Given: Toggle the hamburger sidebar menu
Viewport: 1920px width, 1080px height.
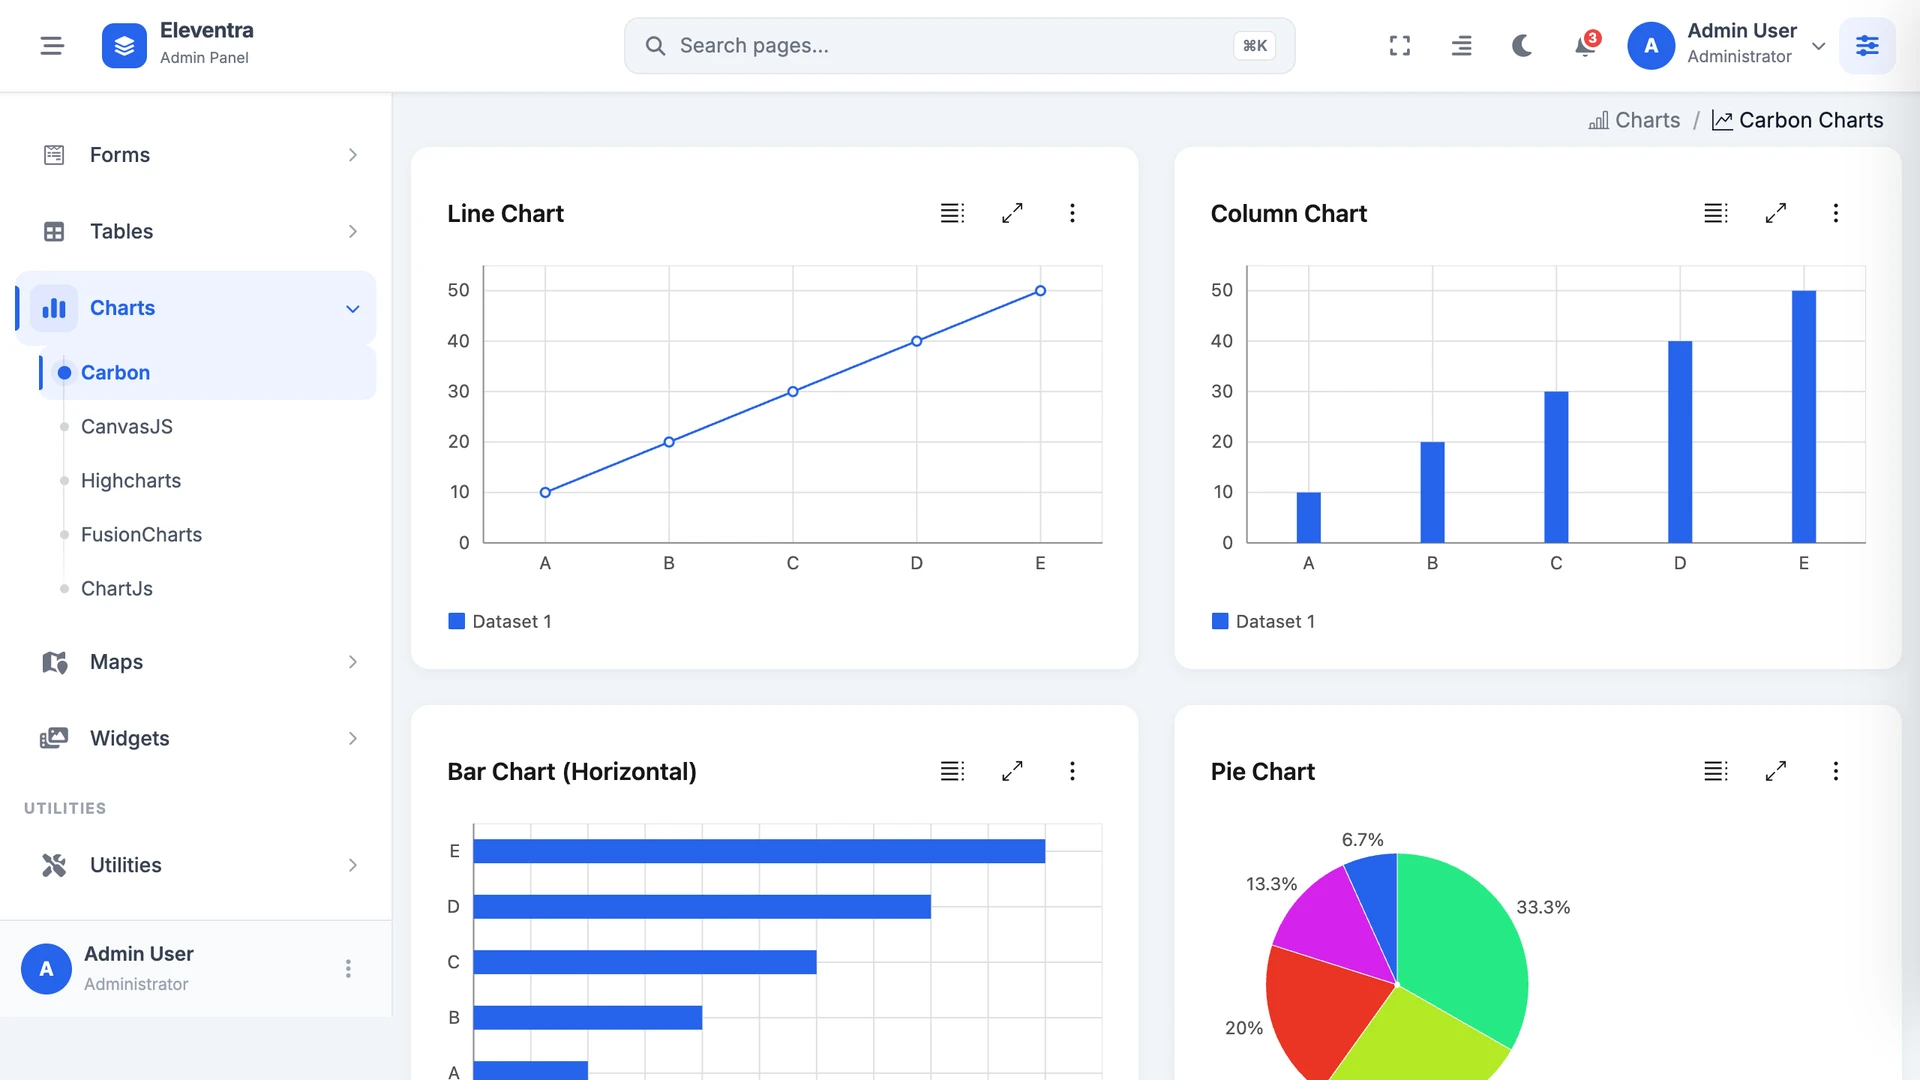Looking at the screenshot, I should coord(52,46).
